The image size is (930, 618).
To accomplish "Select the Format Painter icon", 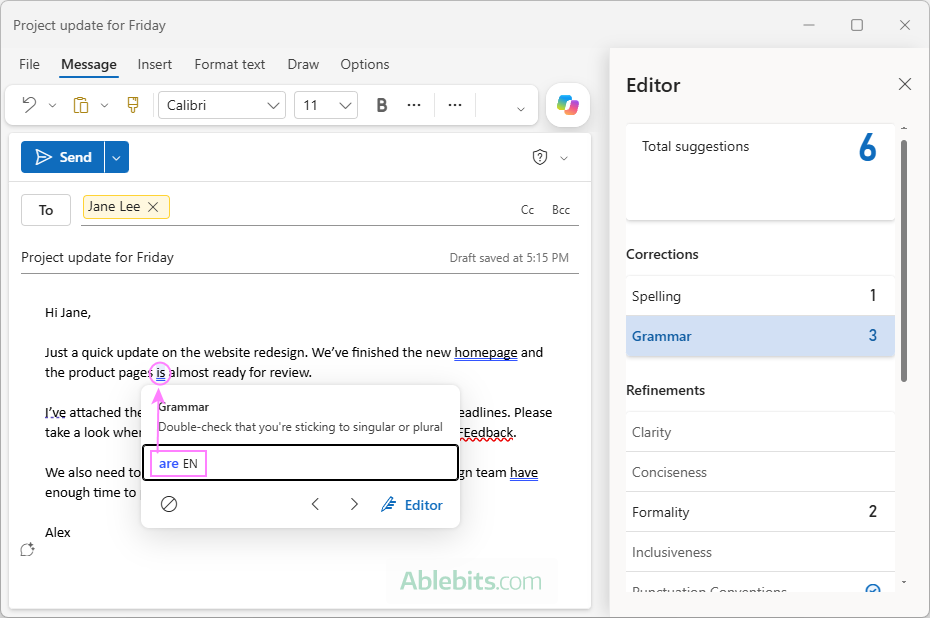I will click(x=133, y=105).
